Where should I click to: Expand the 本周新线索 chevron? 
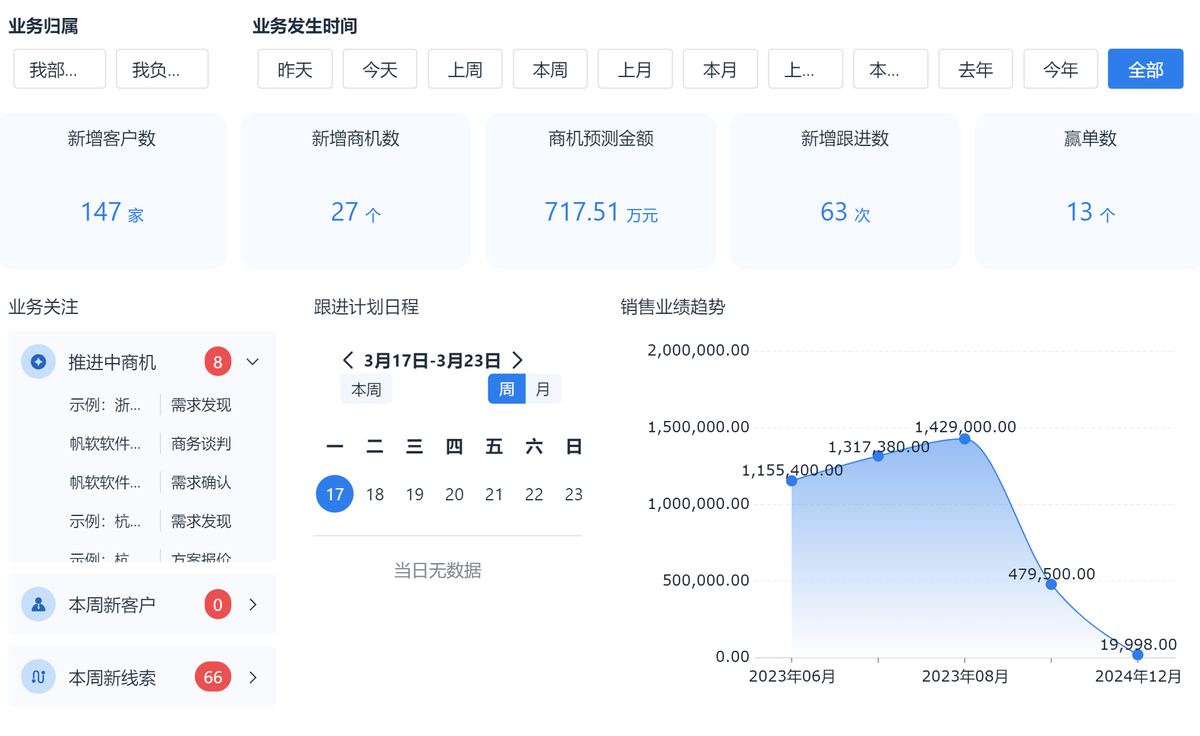click(253, 677)
